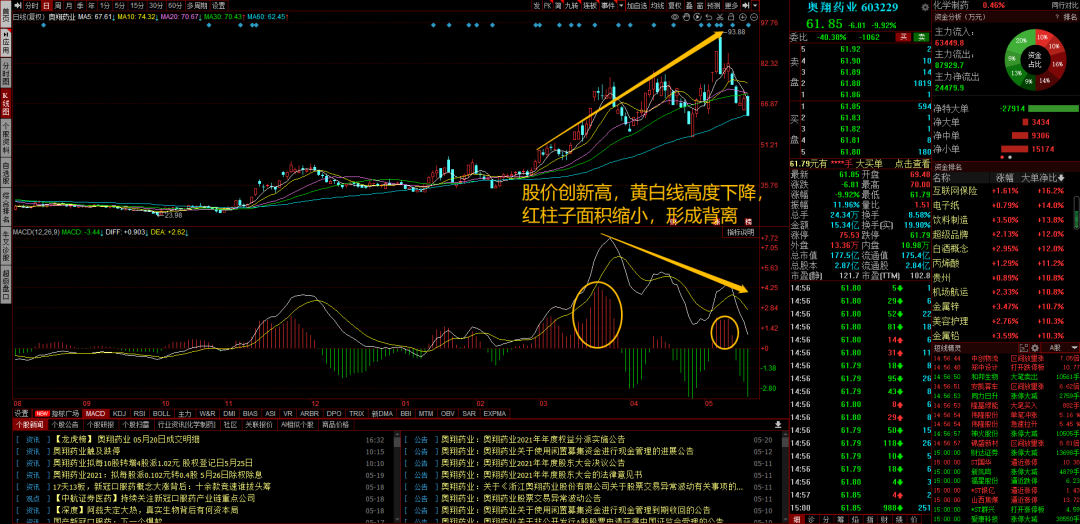Switch to 个股研报 research reports tab
Image resolution: width=1080 pixels, height=524 pixels.
click(x=101, y=425)
